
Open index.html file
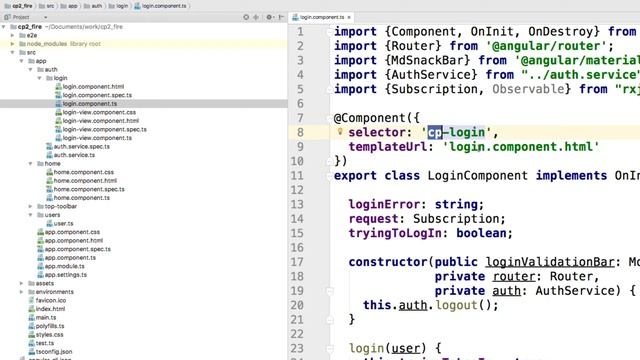click(47, 309)
